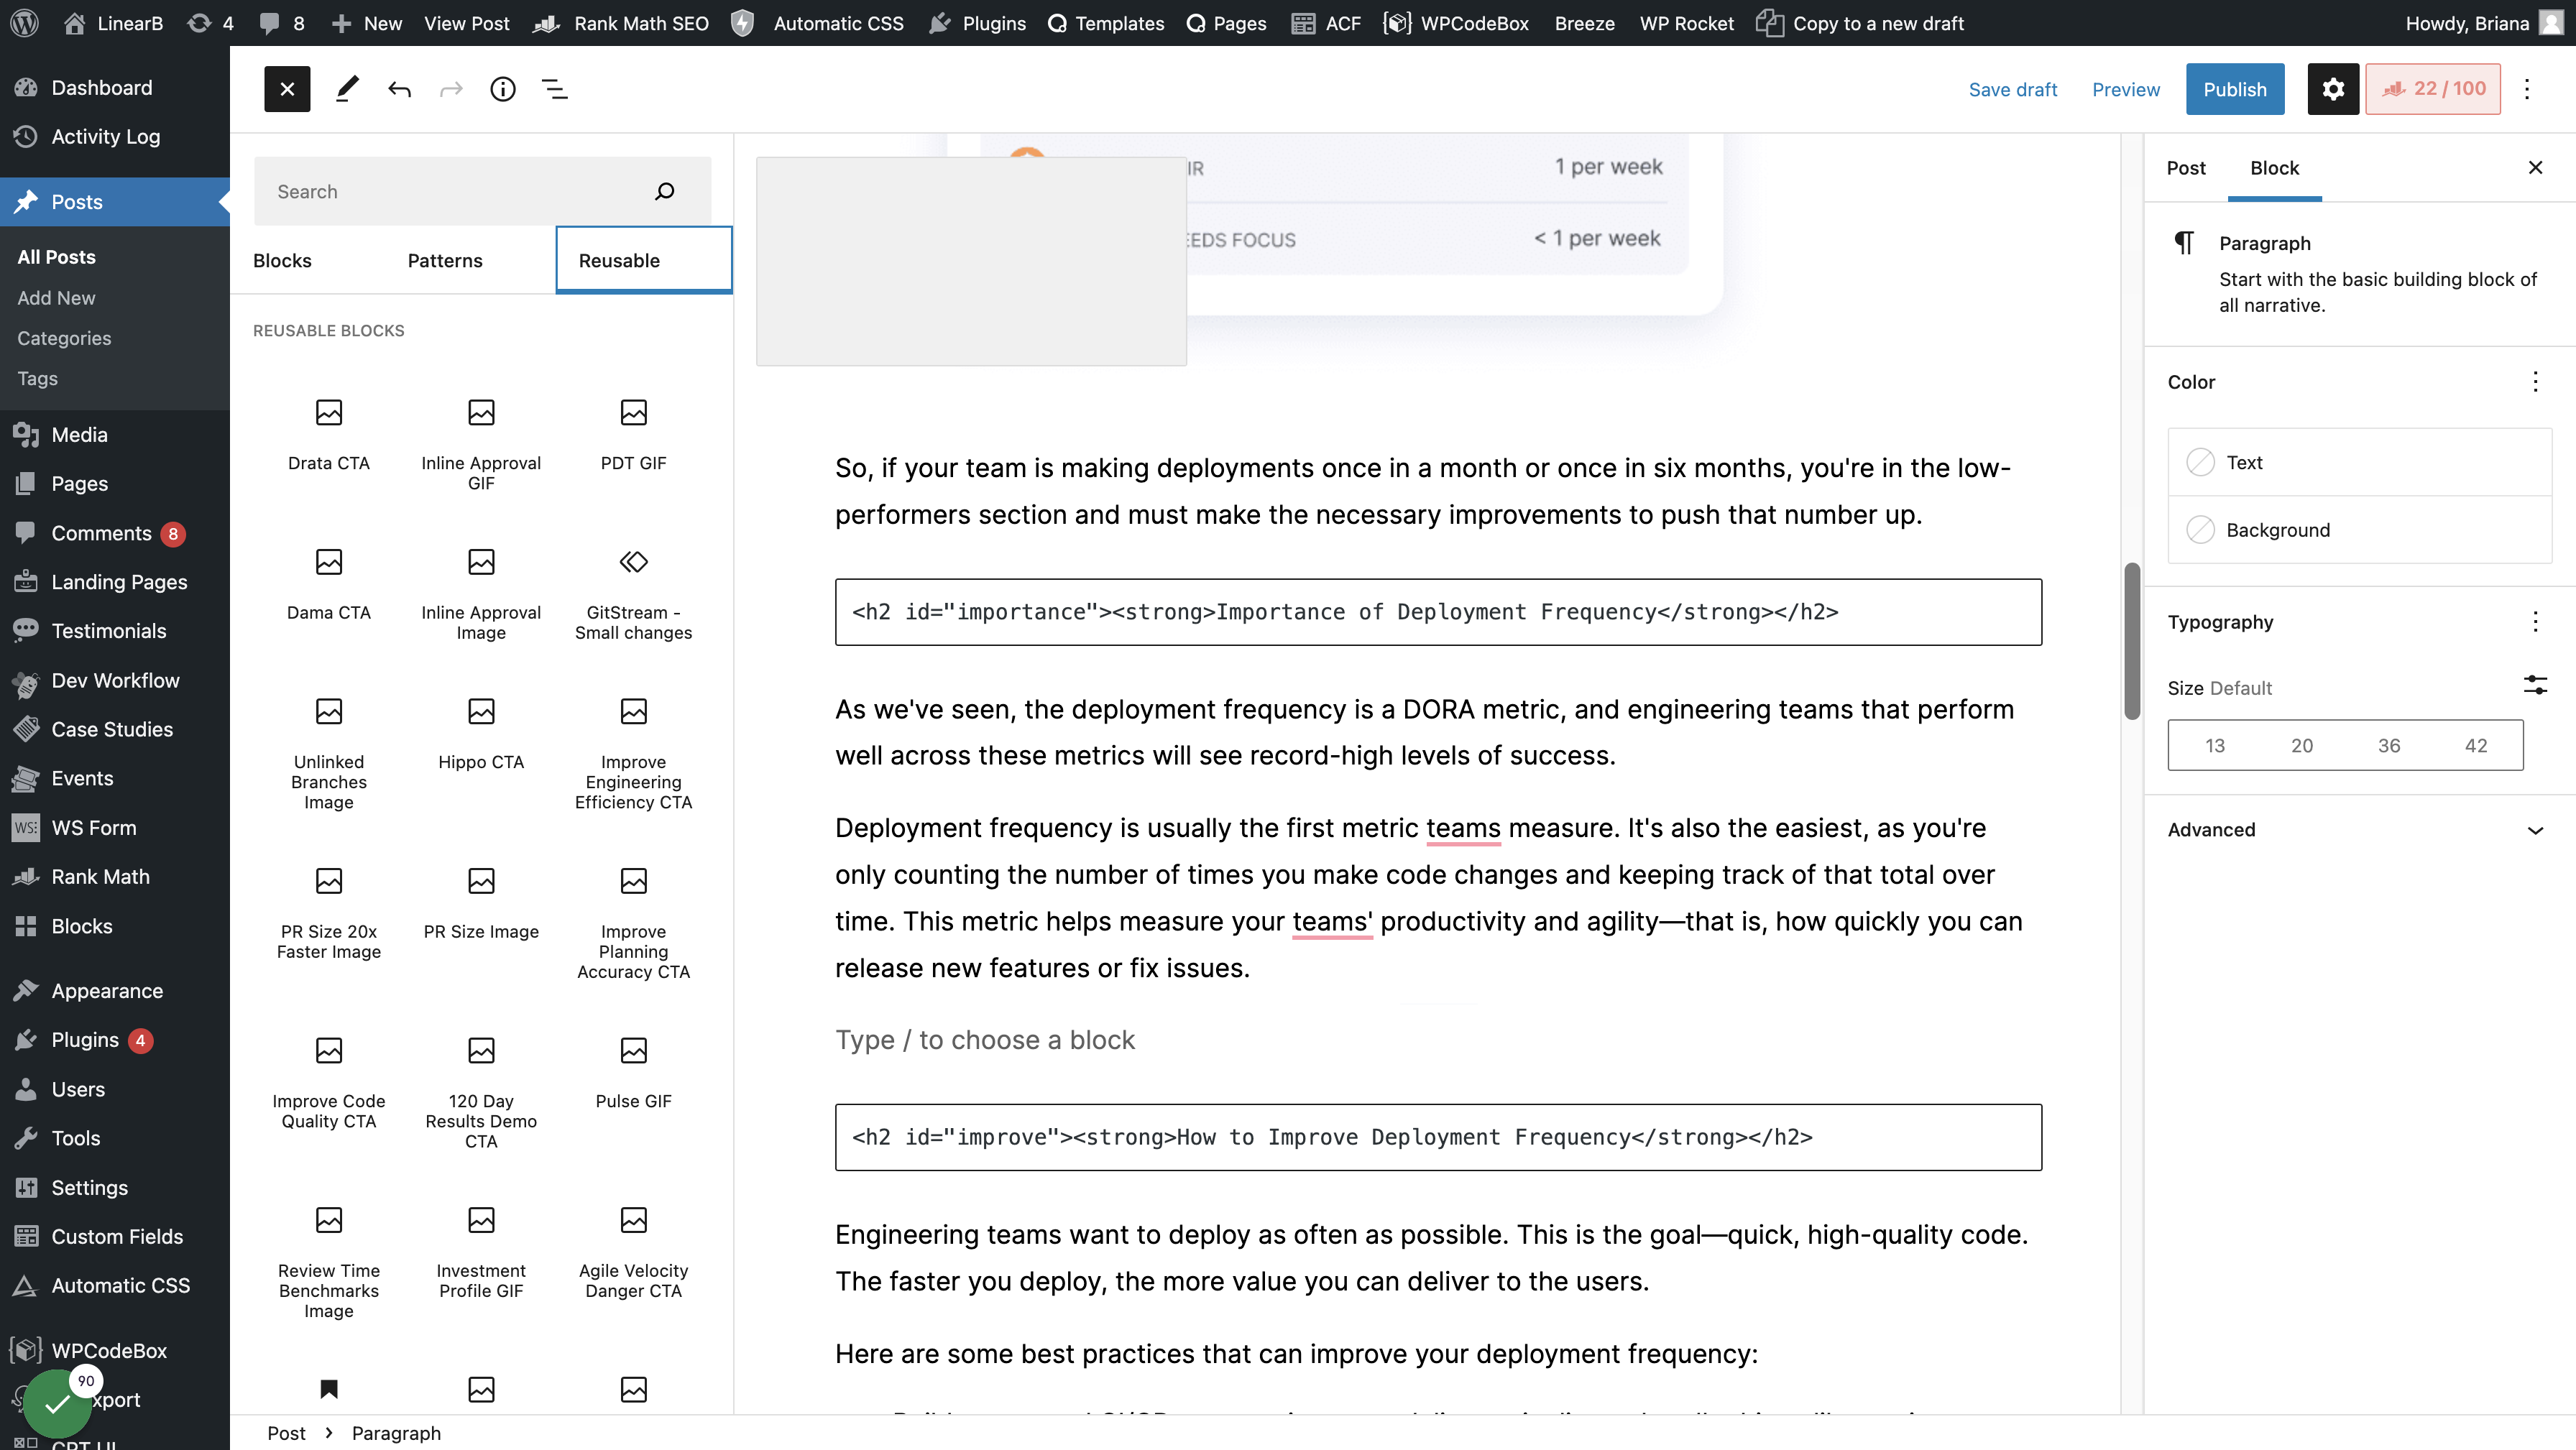Insert the GitStream - Small changes block
Screen dimensions: 2576x1450
tap(633, 594)
